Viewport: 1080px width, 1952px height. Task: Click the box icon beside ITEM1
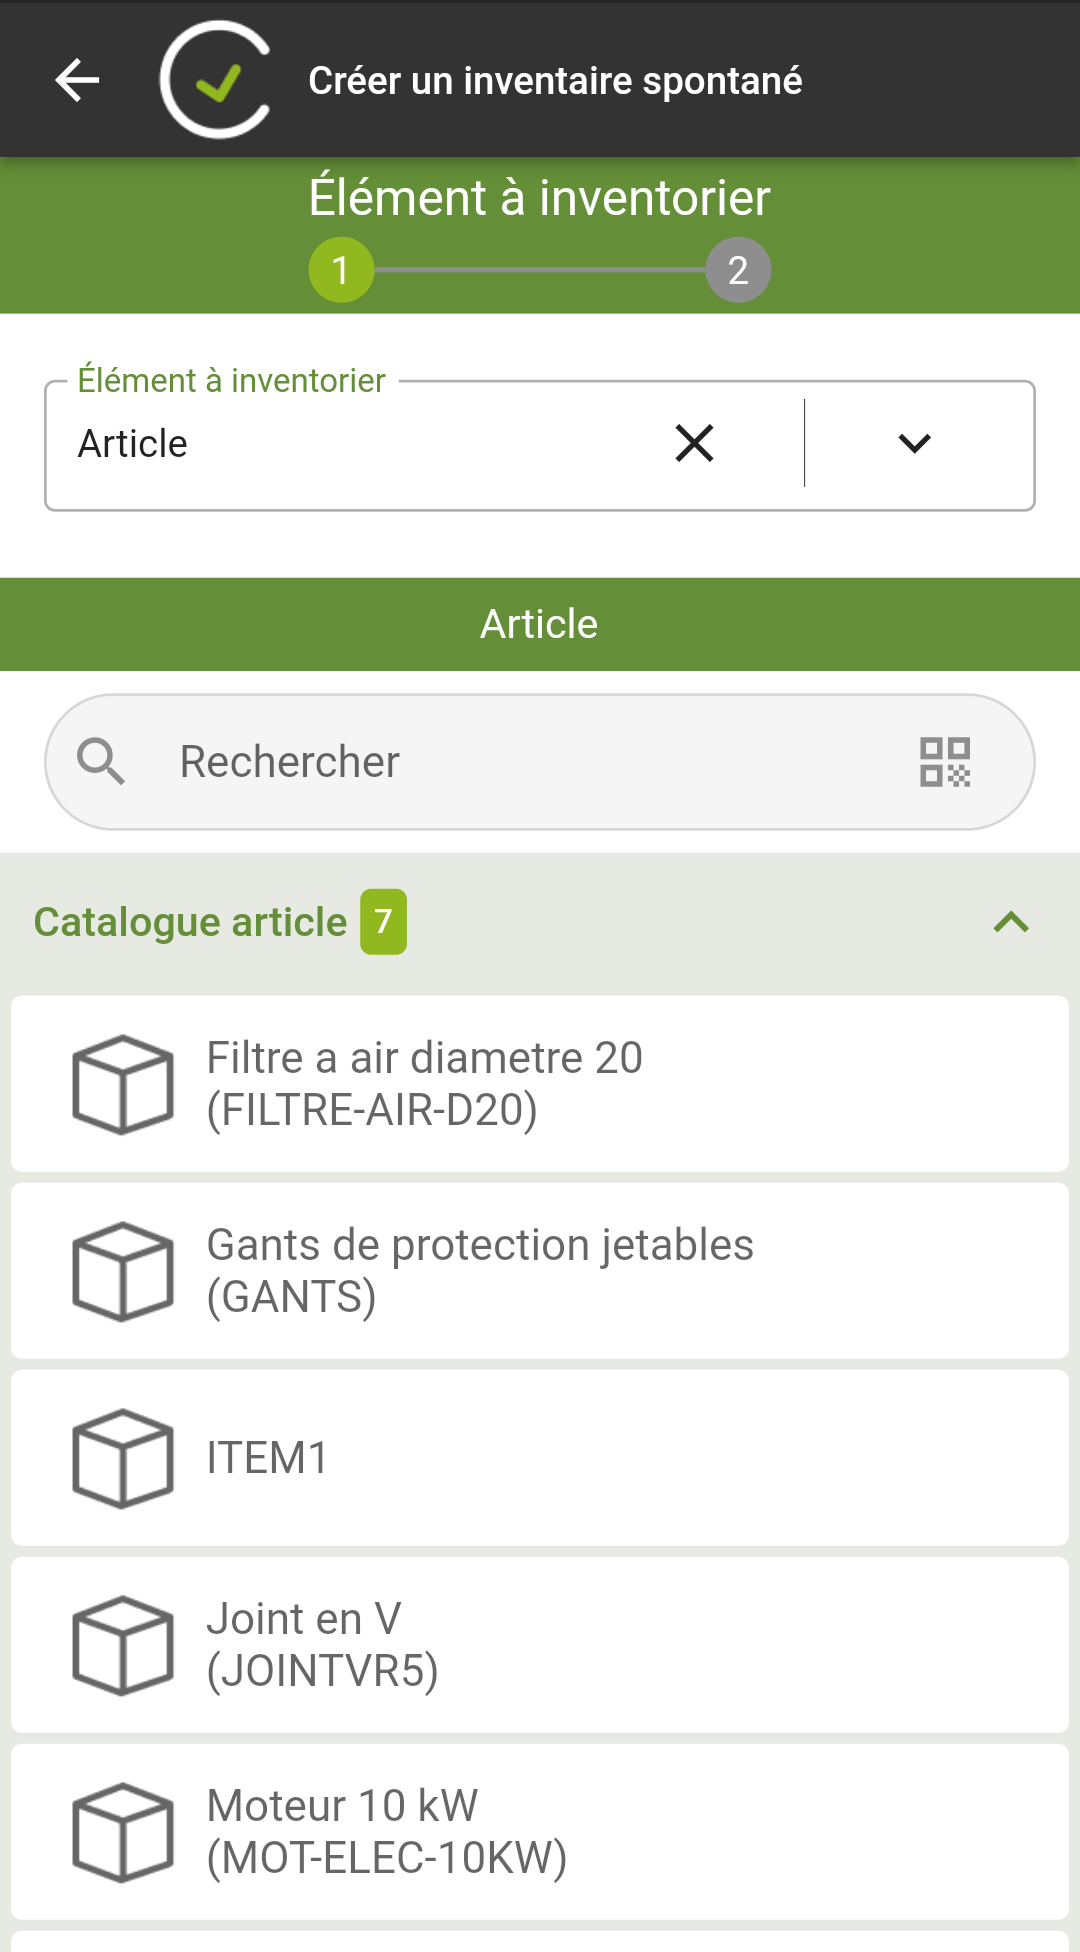(x=123, y=1458)
